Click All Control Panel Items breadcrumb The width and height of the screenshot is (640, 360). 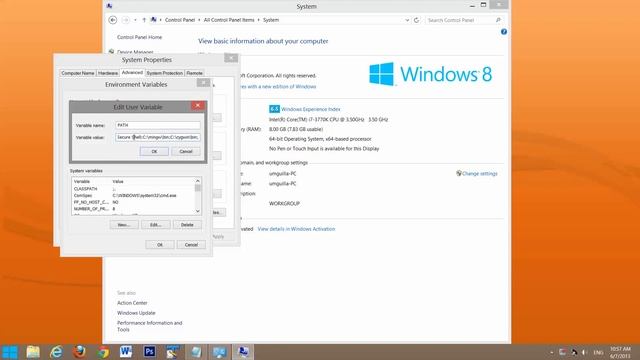[229, 20]
